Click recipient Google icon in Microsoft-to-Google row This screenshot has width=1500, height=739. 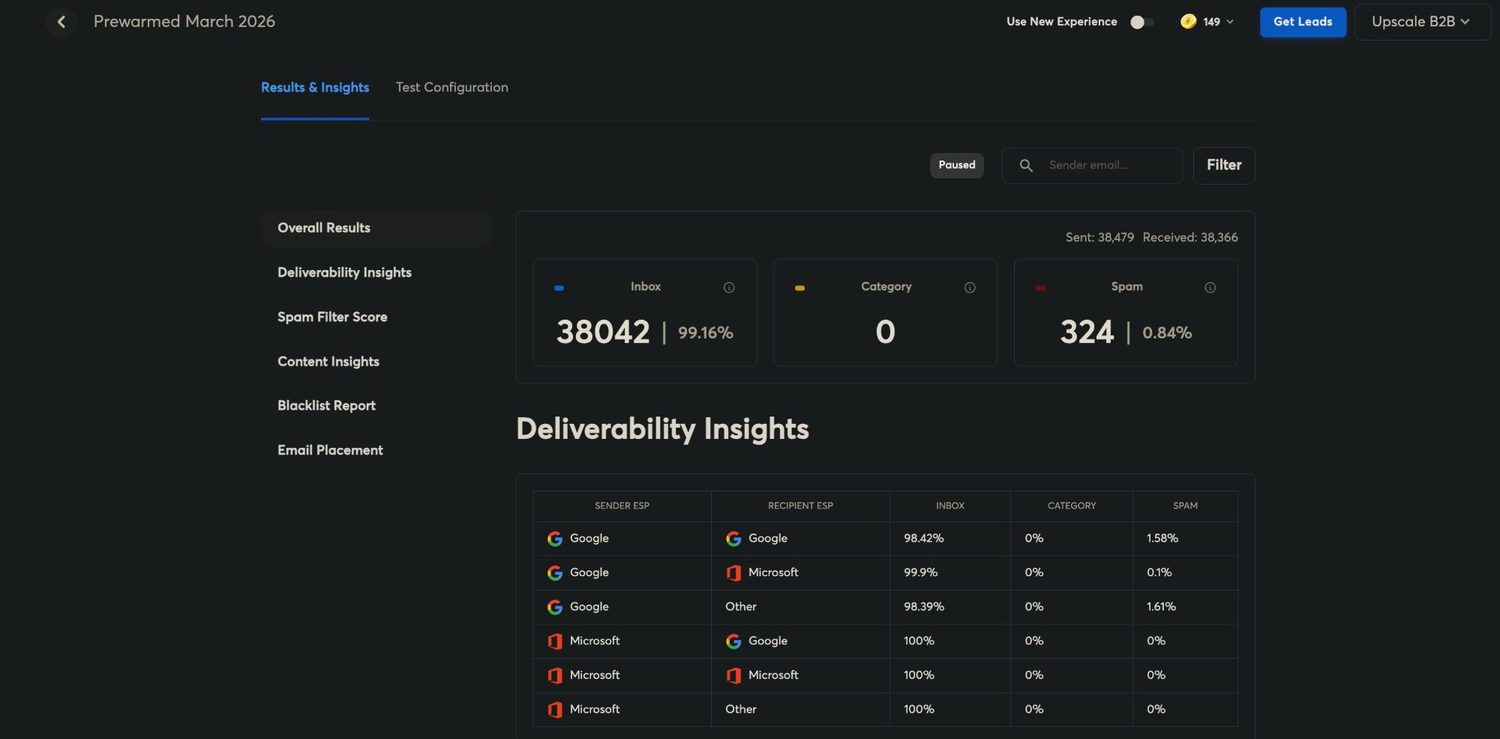734,641
